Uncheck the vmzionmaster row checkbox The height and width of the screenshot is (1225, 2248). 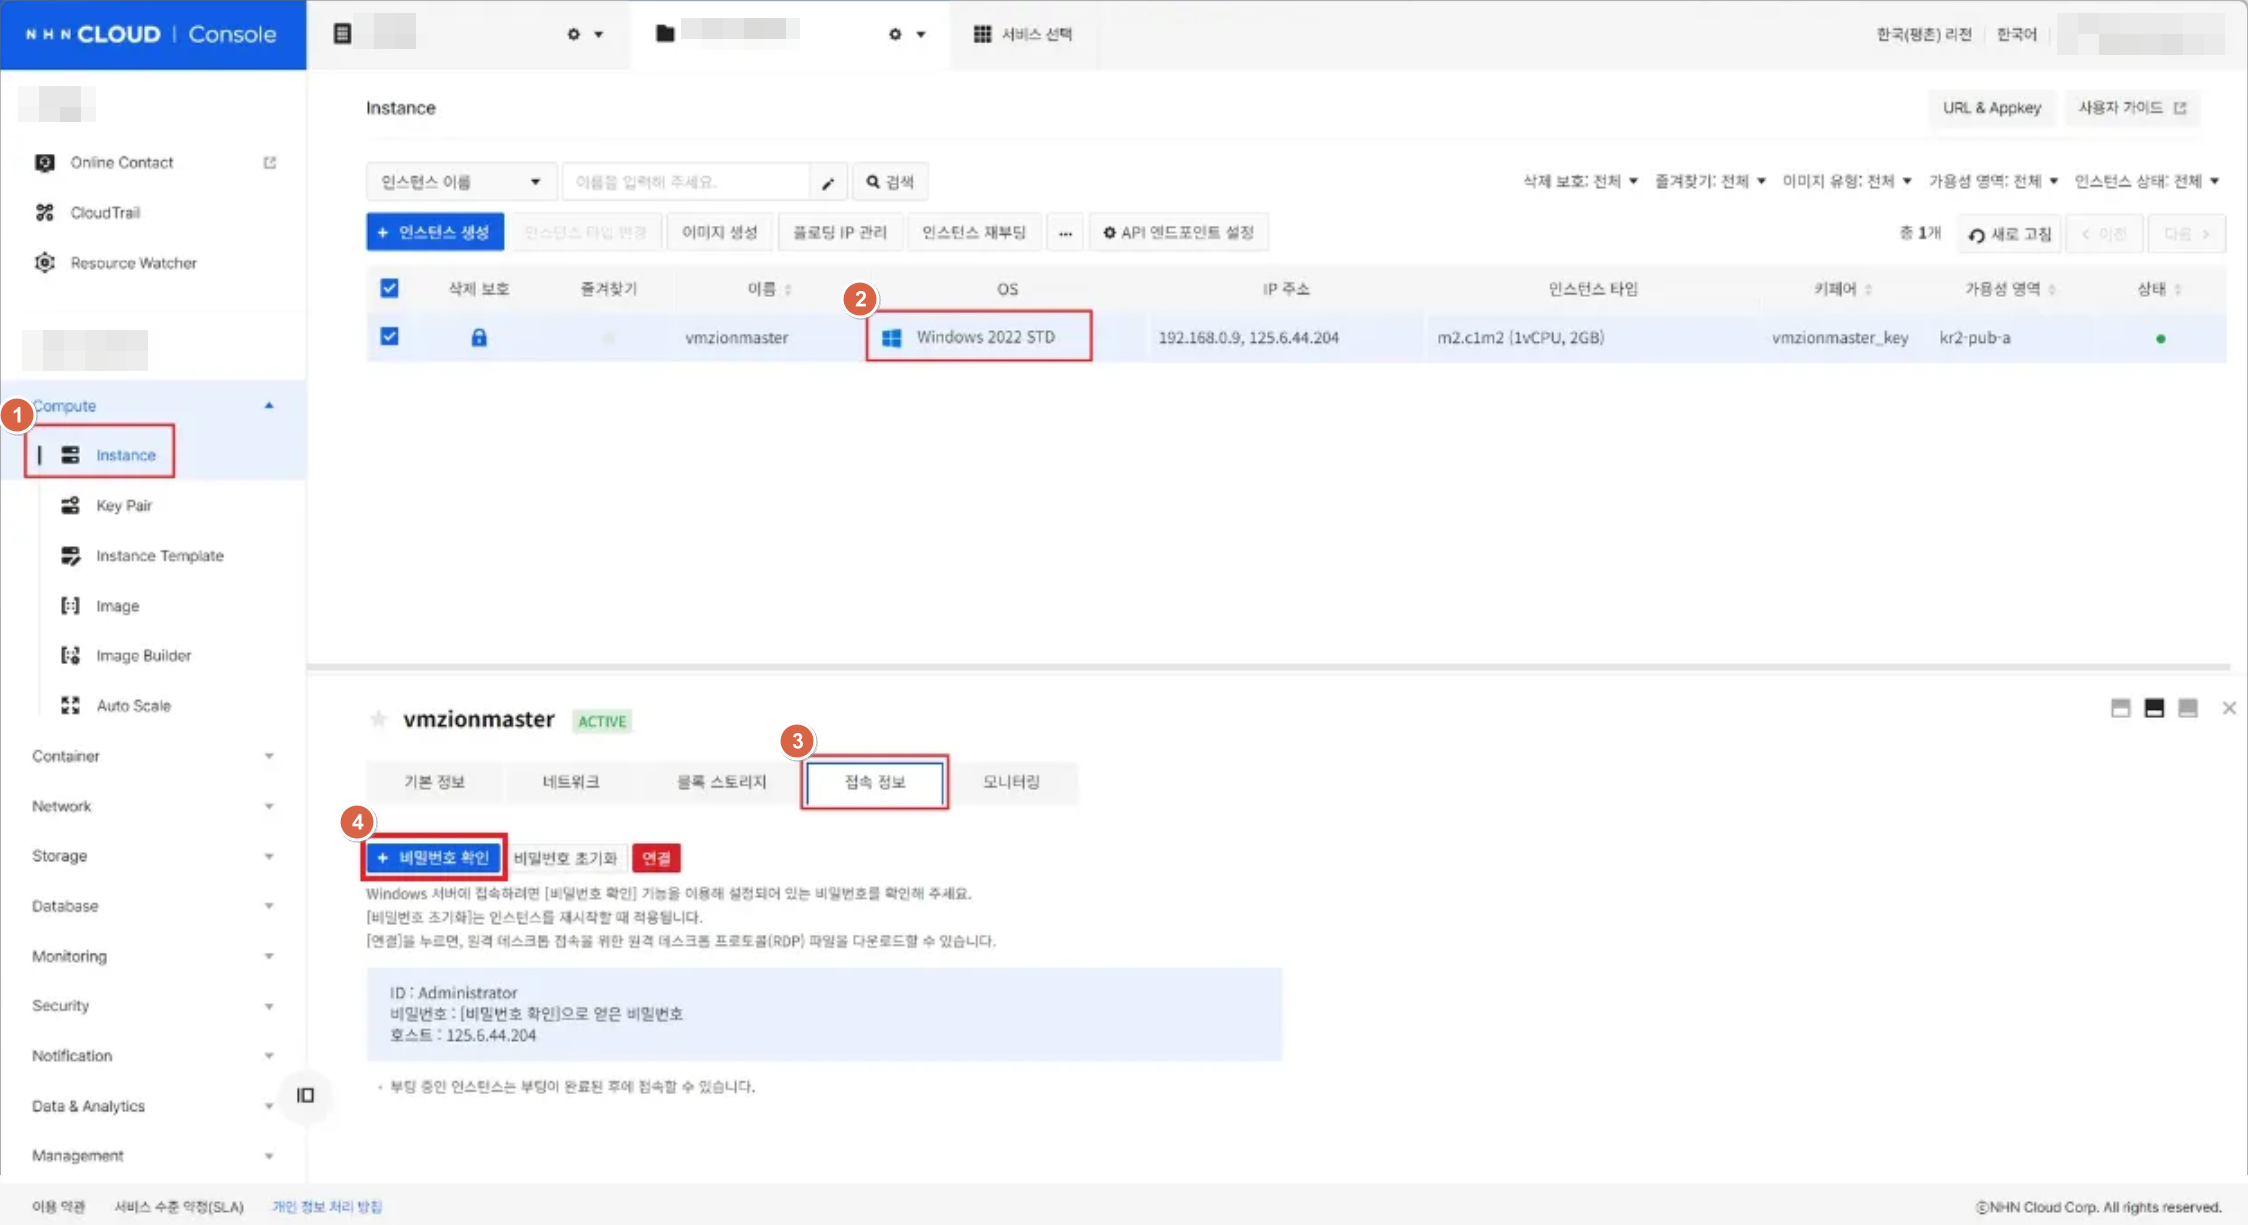click(x=389, y=337)
